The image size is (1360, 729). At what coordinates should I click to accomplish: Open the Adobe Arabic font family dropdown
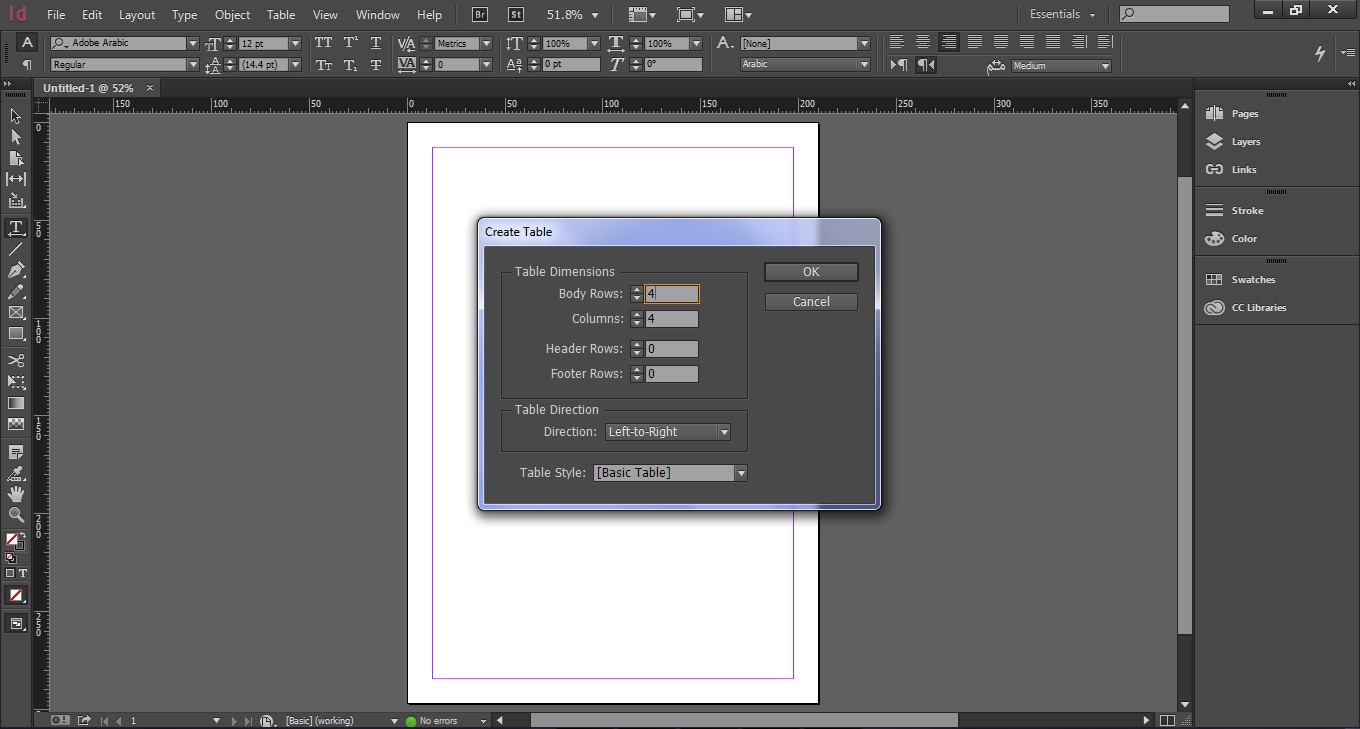tap(193, 43)
